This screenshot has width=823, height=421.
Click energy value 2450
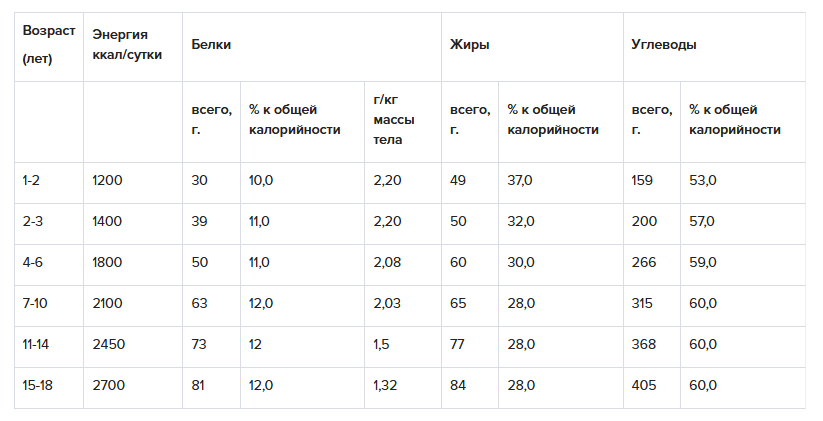coord(107,344)
